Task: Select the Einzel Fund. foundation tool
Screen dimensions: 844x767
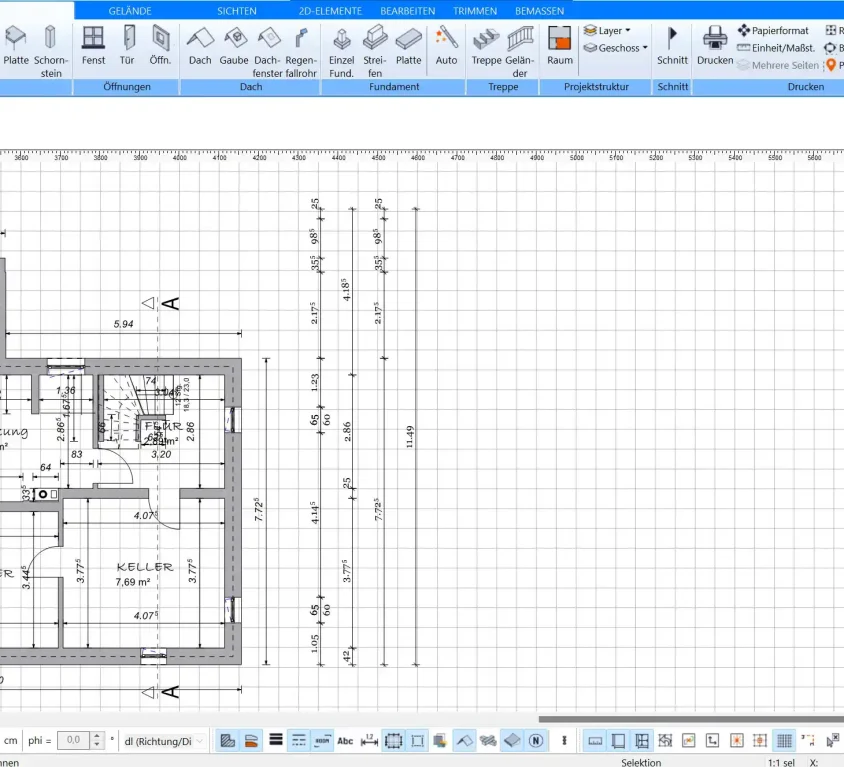Action: [341, 51]
